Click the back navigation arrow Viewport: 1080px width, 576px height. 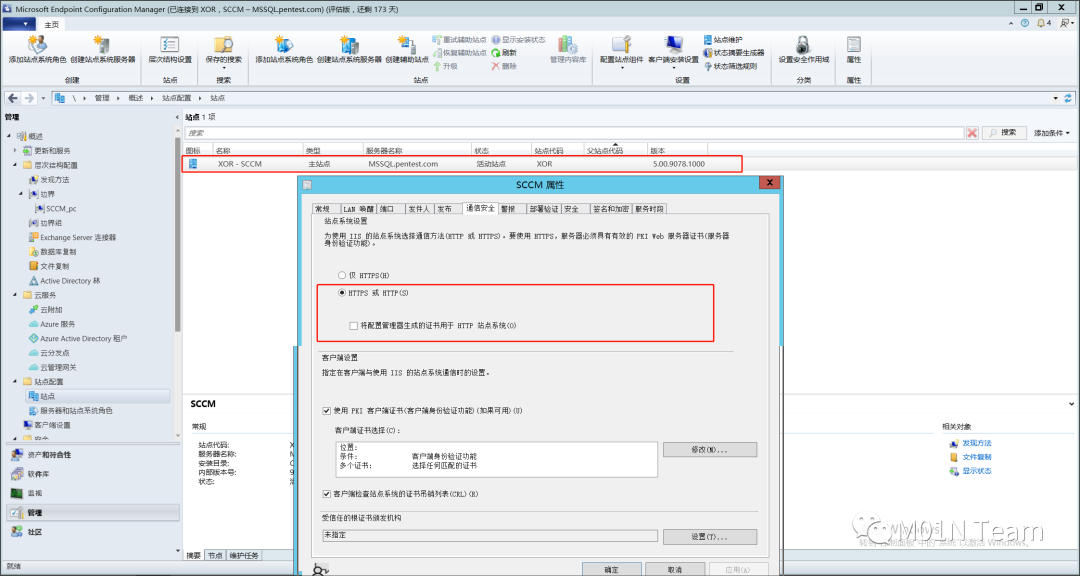pos(12,99)
